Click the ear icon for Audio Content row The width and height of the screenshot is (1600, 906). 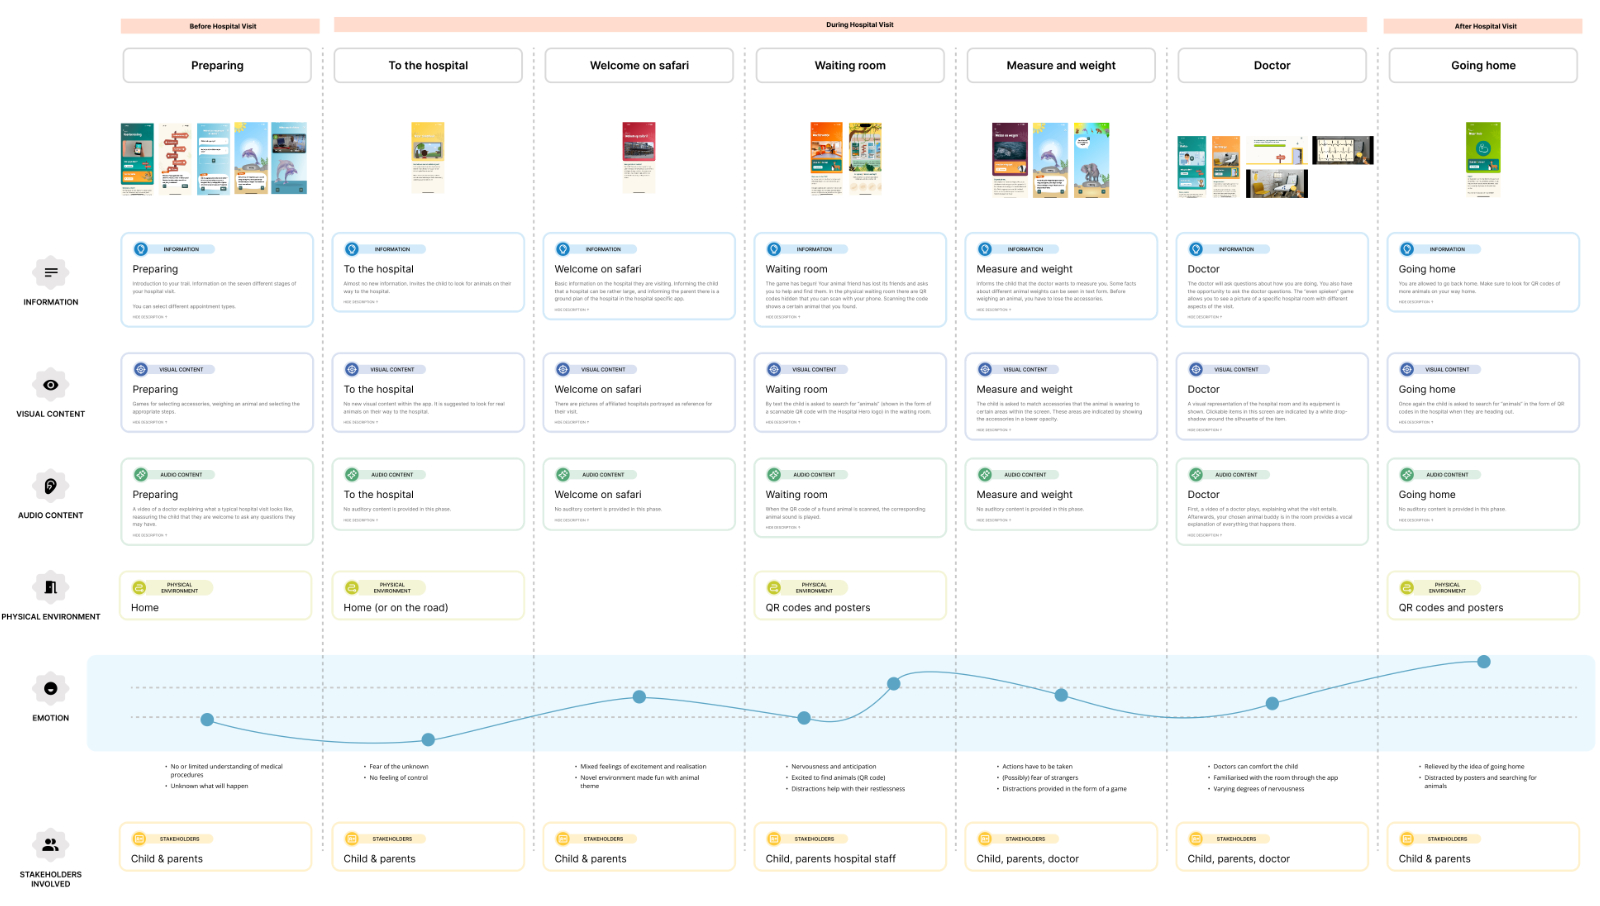(50, 486)
